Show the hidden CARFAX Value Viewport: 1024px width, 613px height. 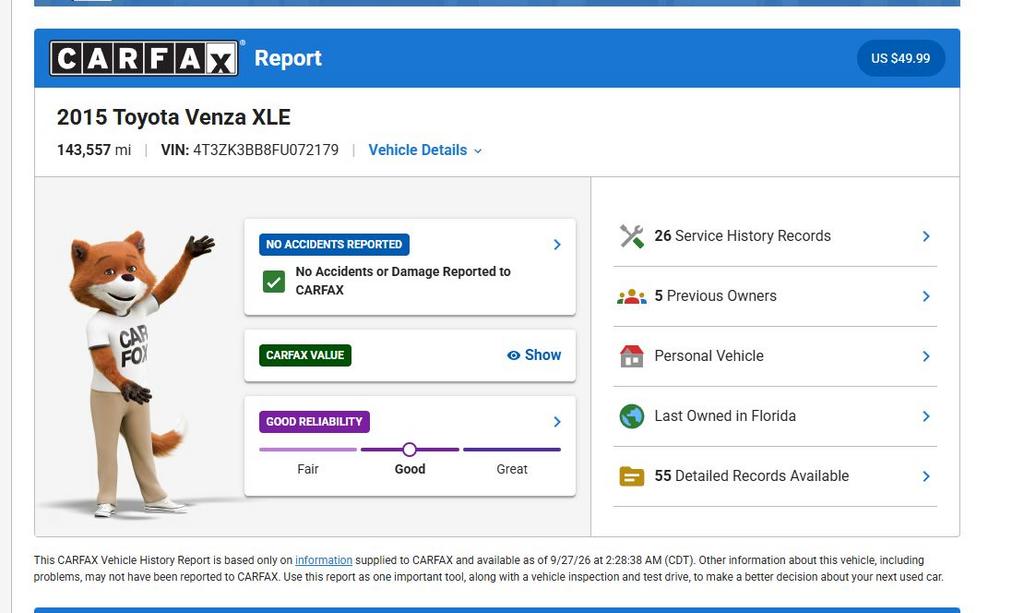click(534, 355)
